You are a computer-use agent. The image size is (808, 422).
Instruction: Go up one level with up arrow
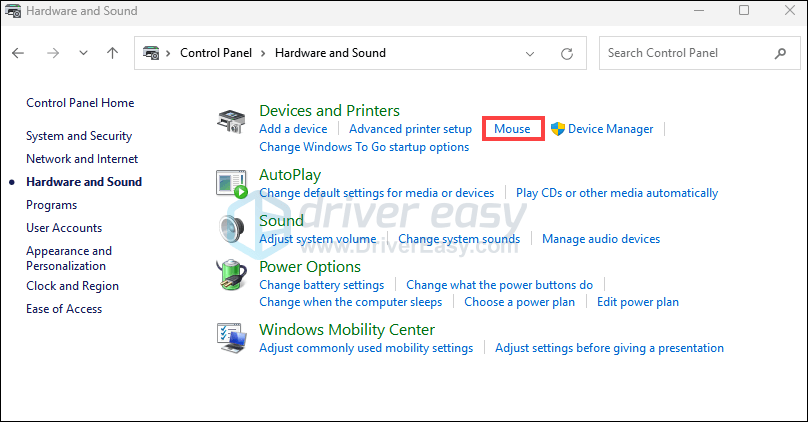coord(113,53)
